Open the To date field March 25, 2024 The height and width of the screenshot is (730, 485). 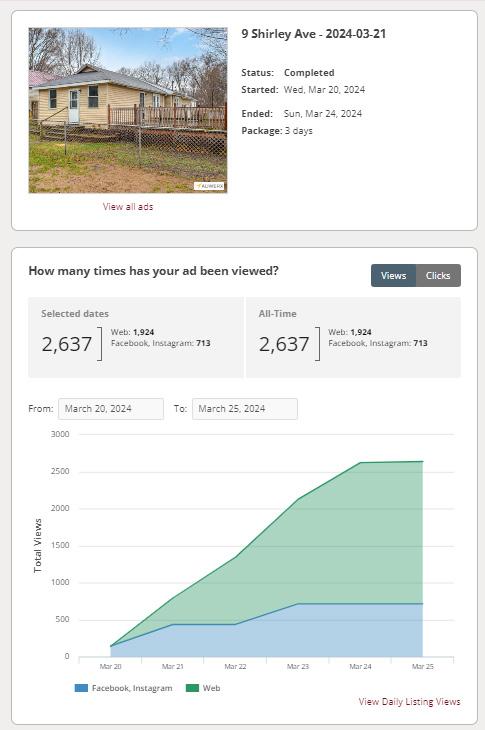click(x=245, y=409)
